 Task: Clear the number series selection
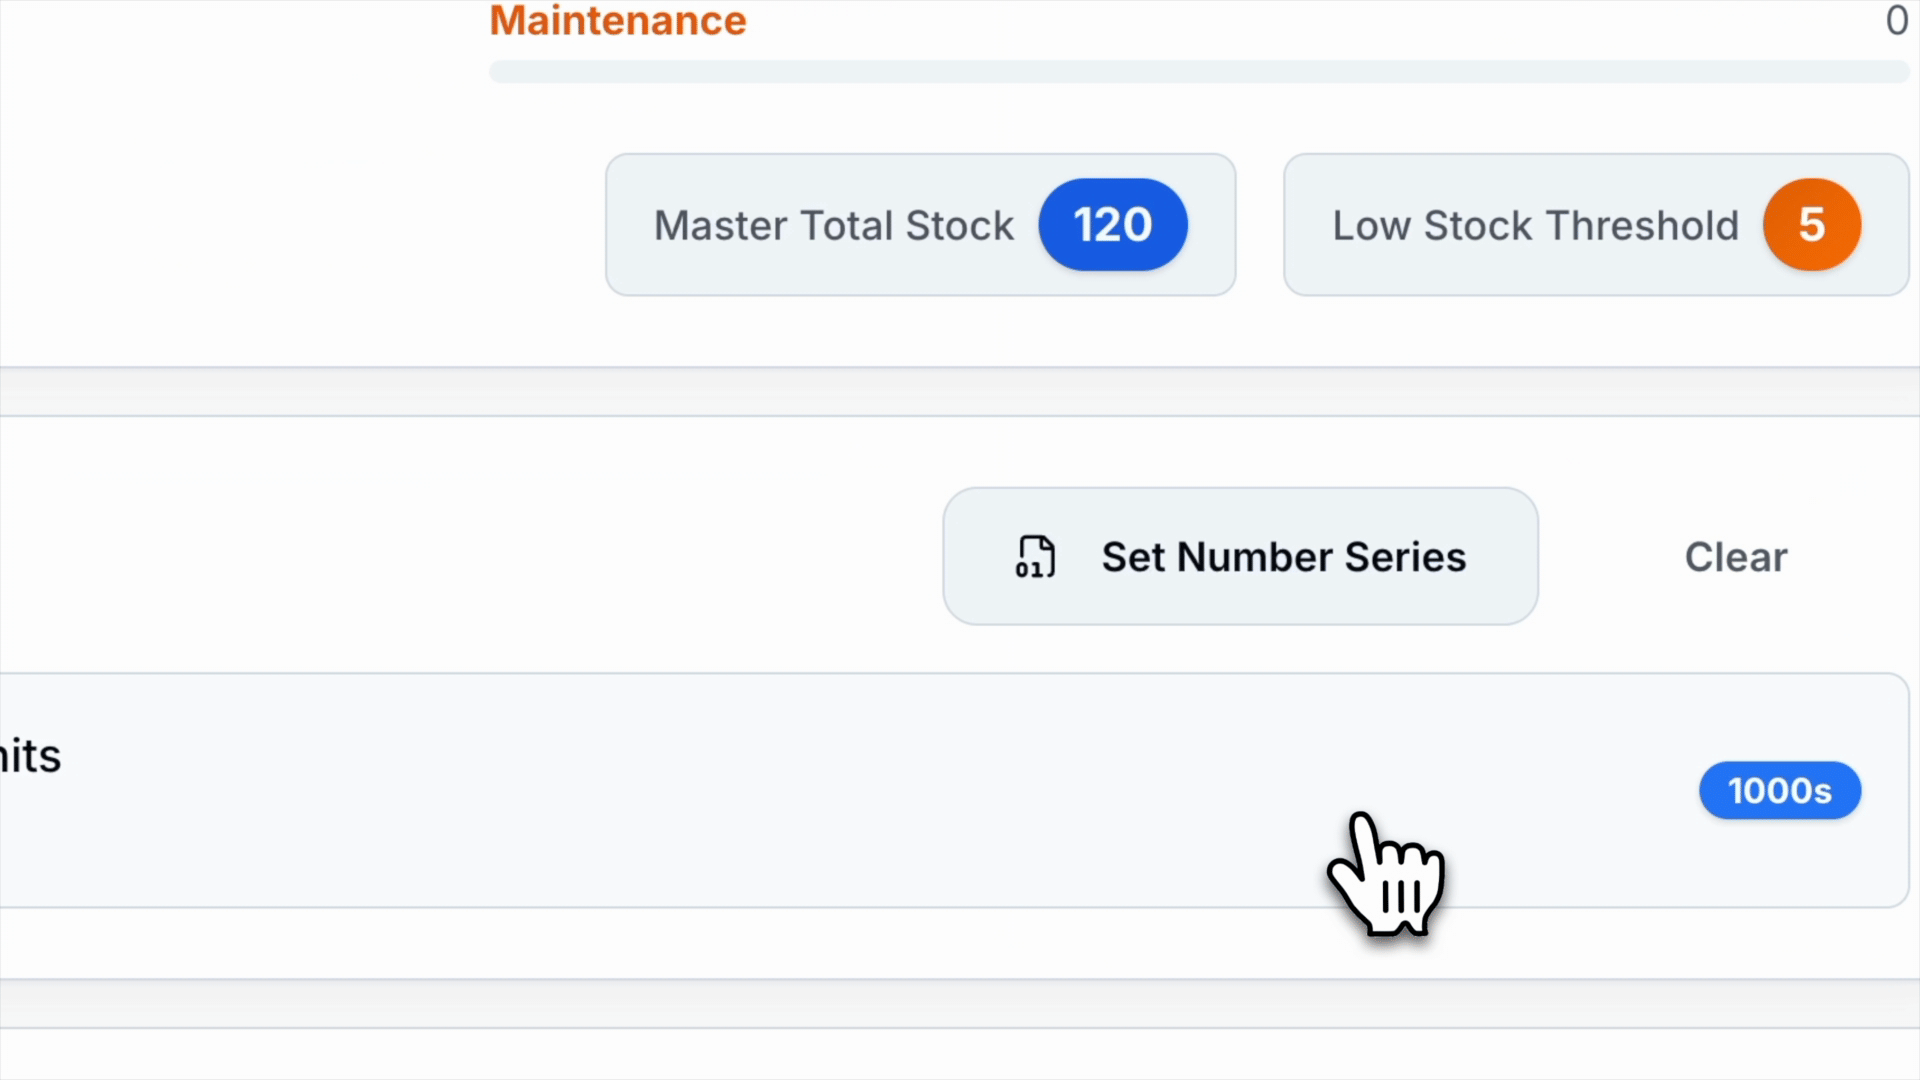(1735, 557)
